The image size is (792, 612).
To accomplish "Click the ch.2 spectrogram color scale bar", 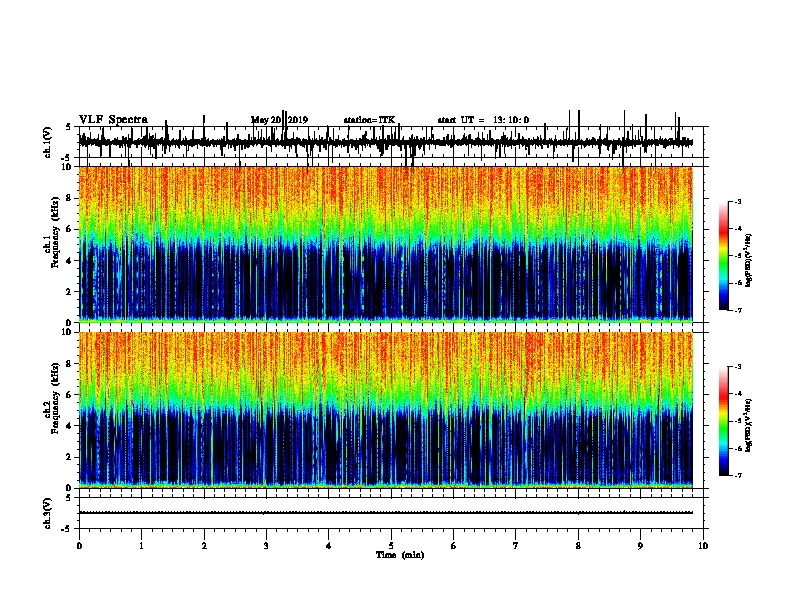I will 724,421.
